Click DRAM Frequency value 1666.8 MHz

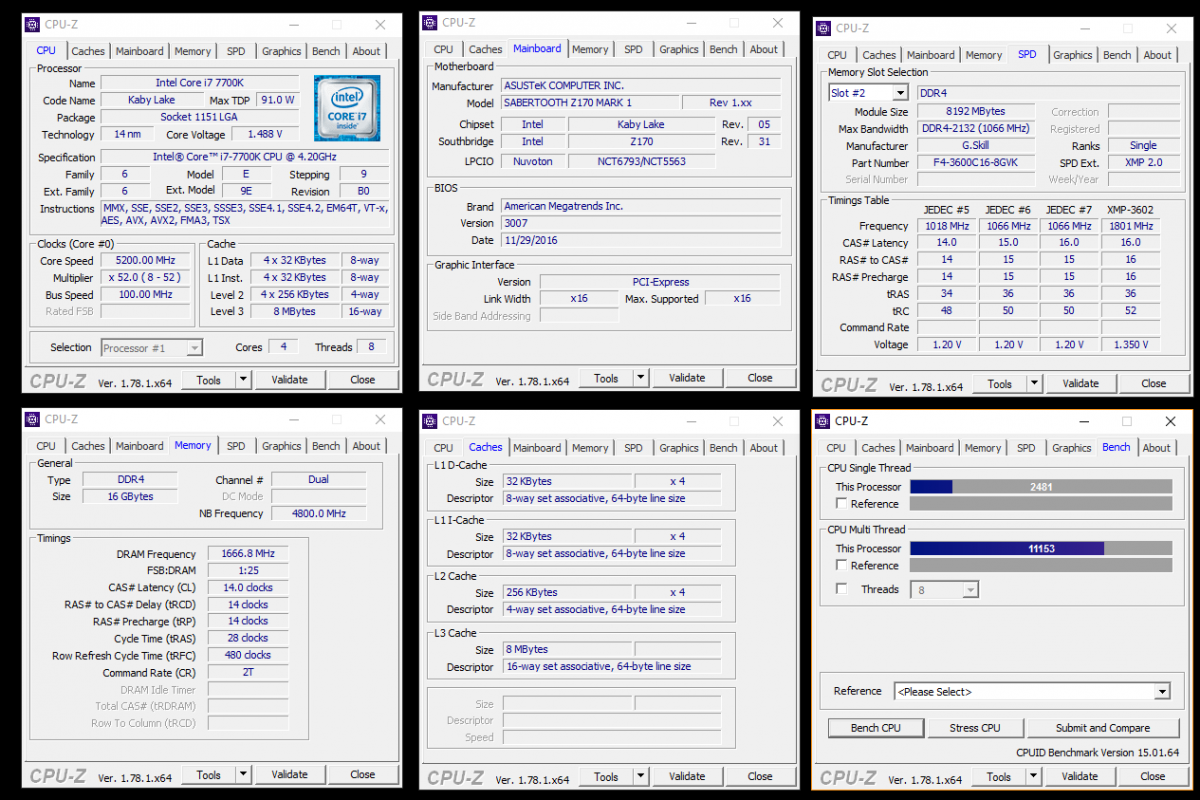[248, 553]
